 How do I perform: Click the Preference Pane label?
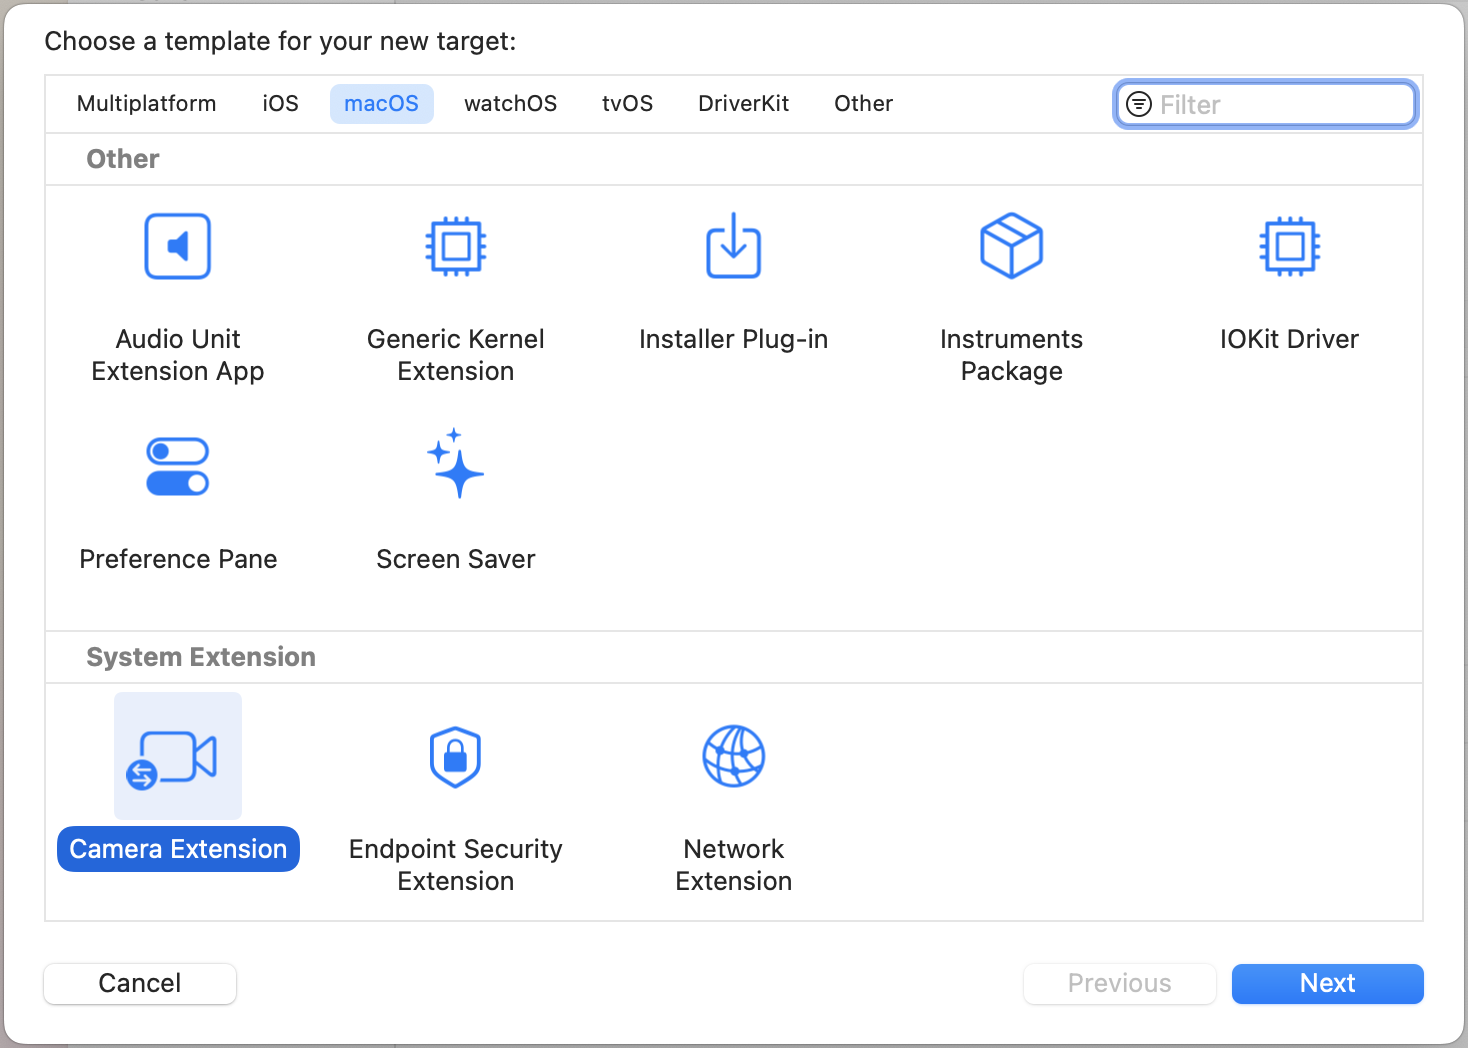(178, 559)
